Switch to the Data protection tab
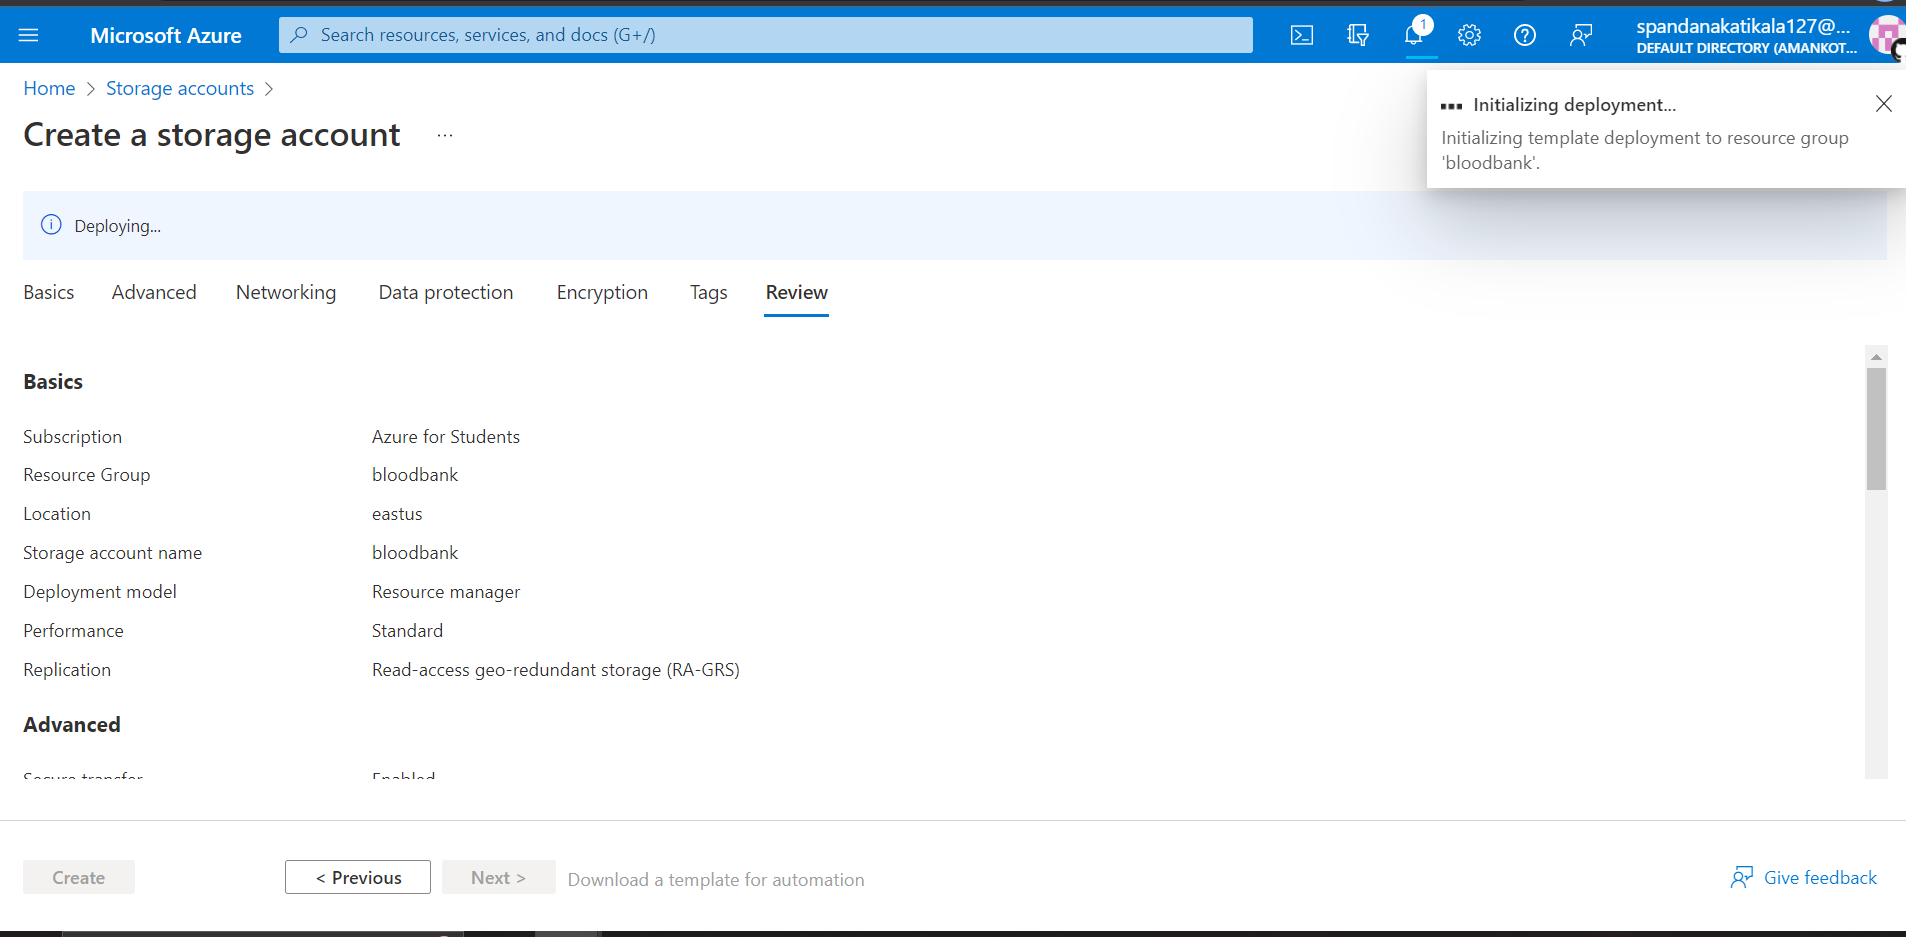The height and width of the screenshot is (937, 1906). pos(446,292)
